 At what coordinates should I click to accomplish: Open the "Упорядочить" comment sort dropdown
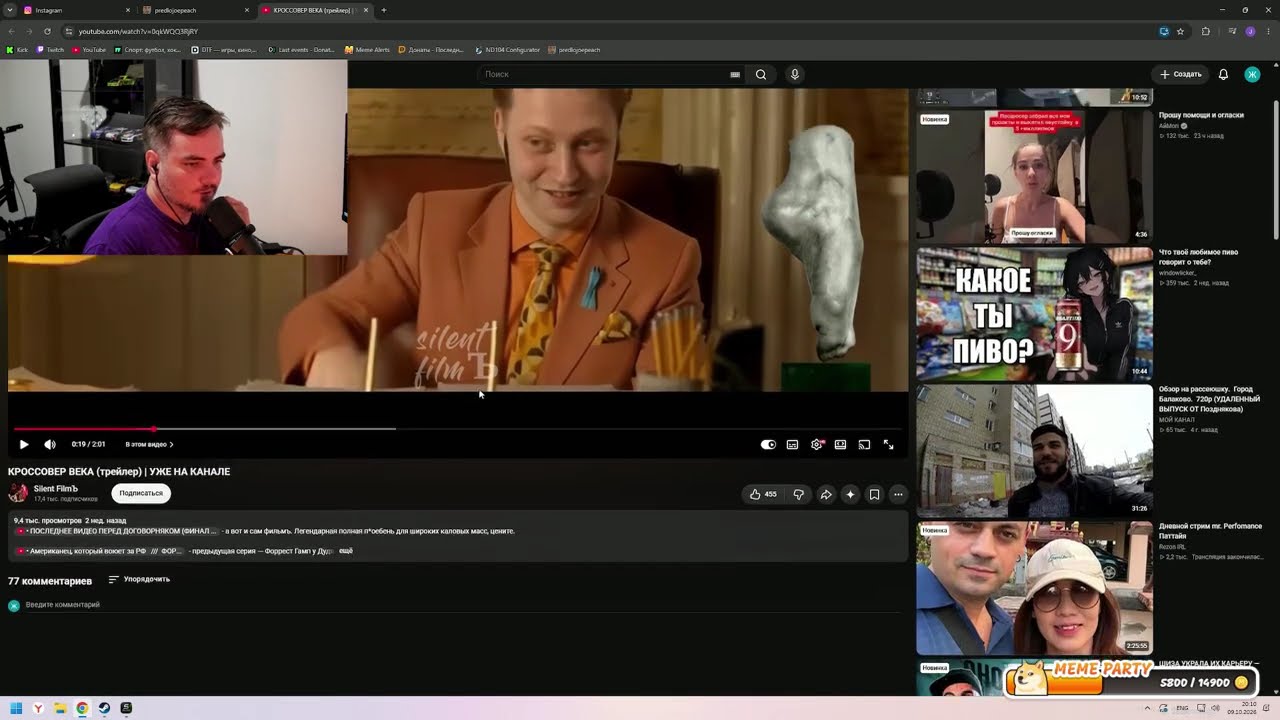point(139,579)
